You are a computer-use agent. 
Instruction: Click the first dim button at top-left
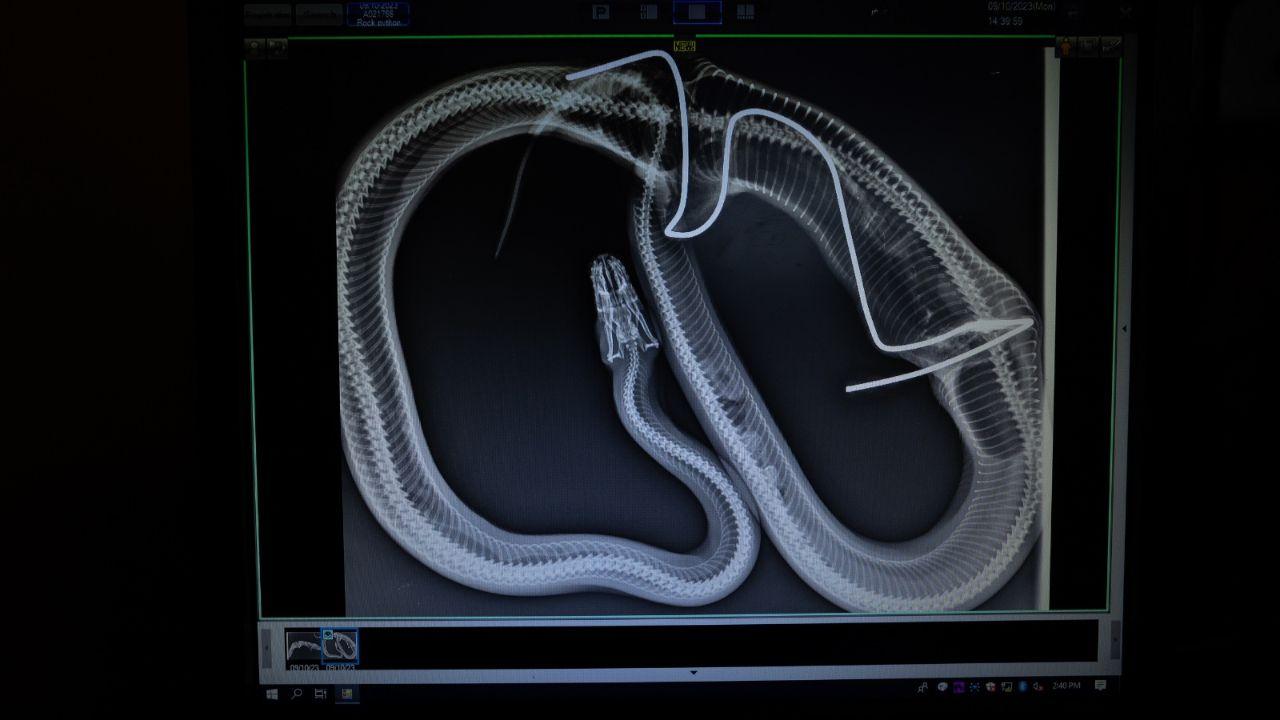tap(267, 14)
